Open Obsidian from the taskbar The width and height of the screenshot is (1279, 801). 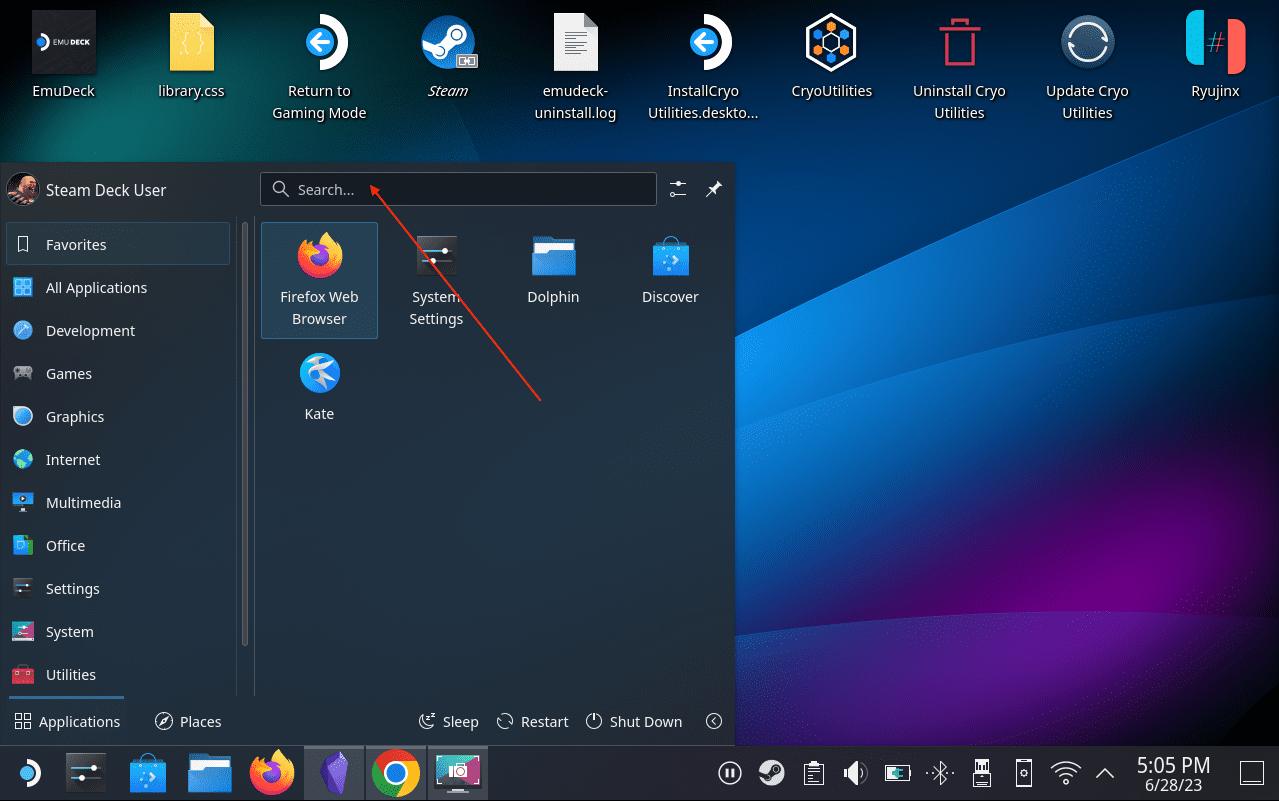tap(334, 772)
